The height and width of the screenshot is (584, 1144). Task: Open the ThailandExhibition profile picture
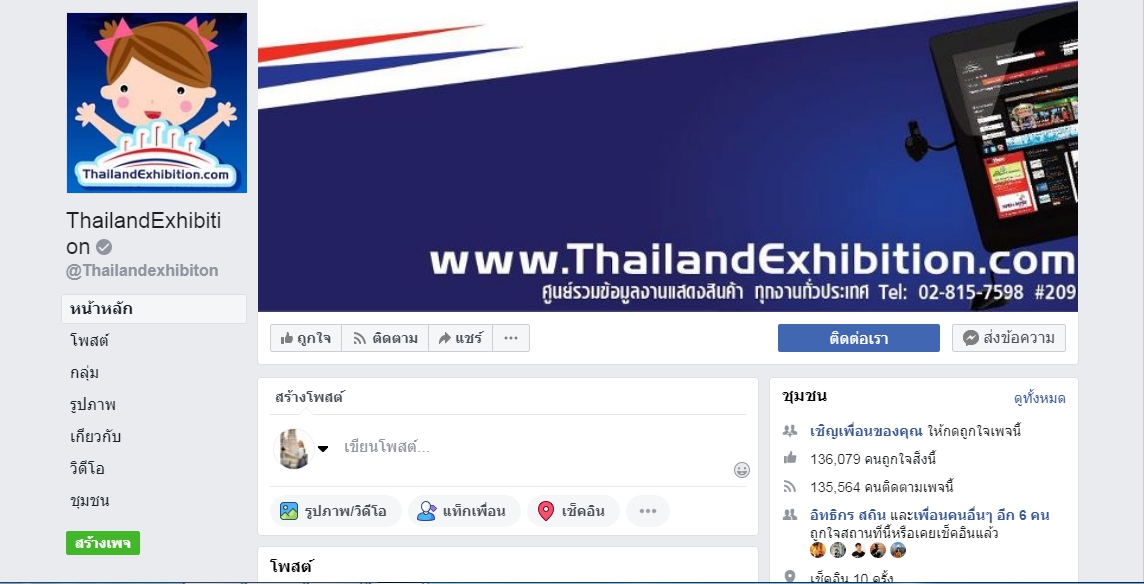[157, 103]
